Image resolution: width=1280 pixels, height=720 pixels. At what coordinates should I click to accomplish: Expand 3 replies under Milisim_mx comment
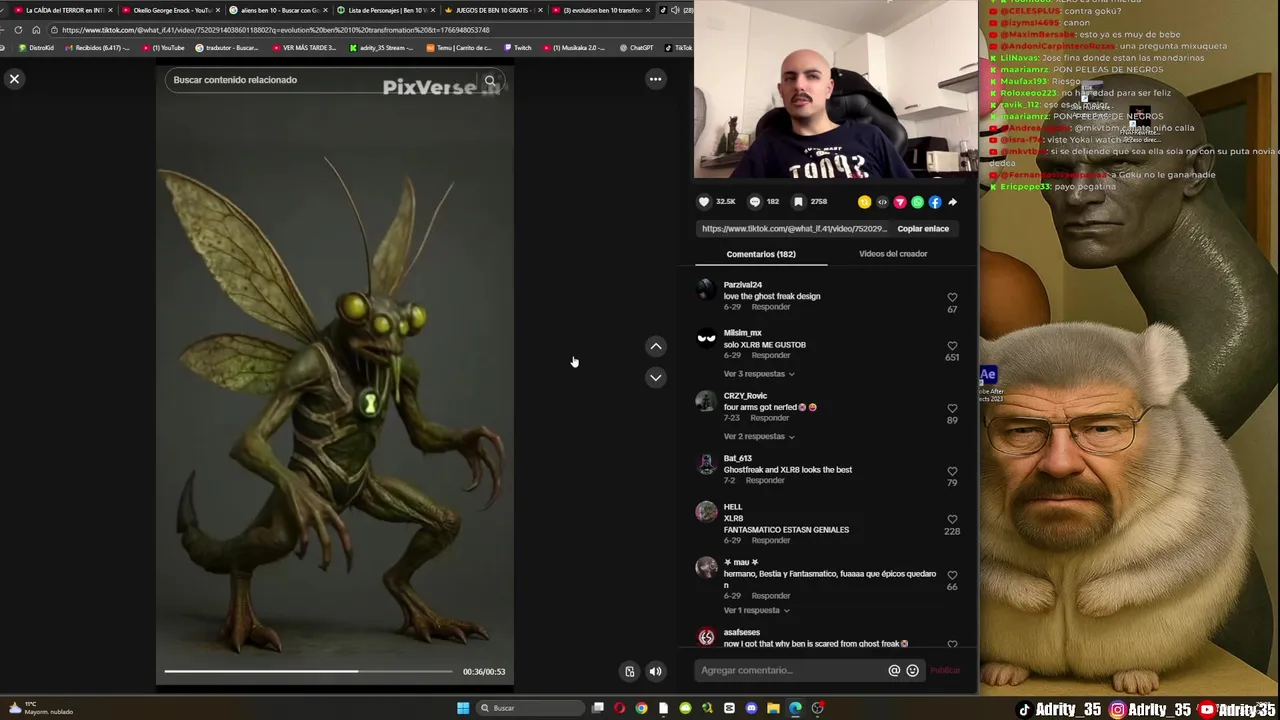point(759,374)
